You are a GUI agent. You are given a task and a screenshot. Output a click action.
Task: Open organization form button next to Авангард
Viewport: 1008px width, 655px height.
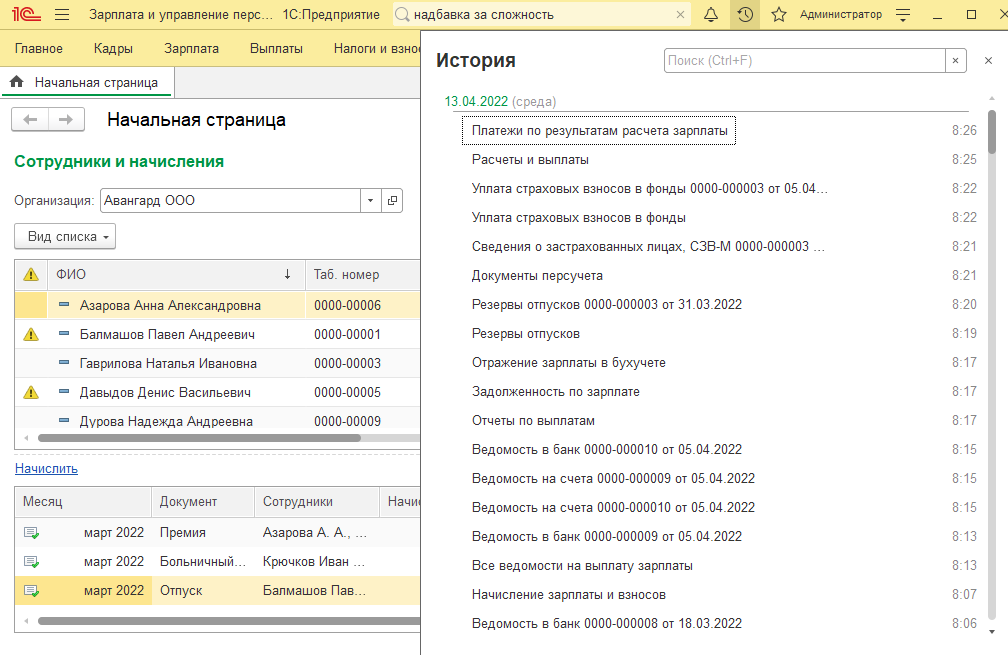click(x=392, y=200)
